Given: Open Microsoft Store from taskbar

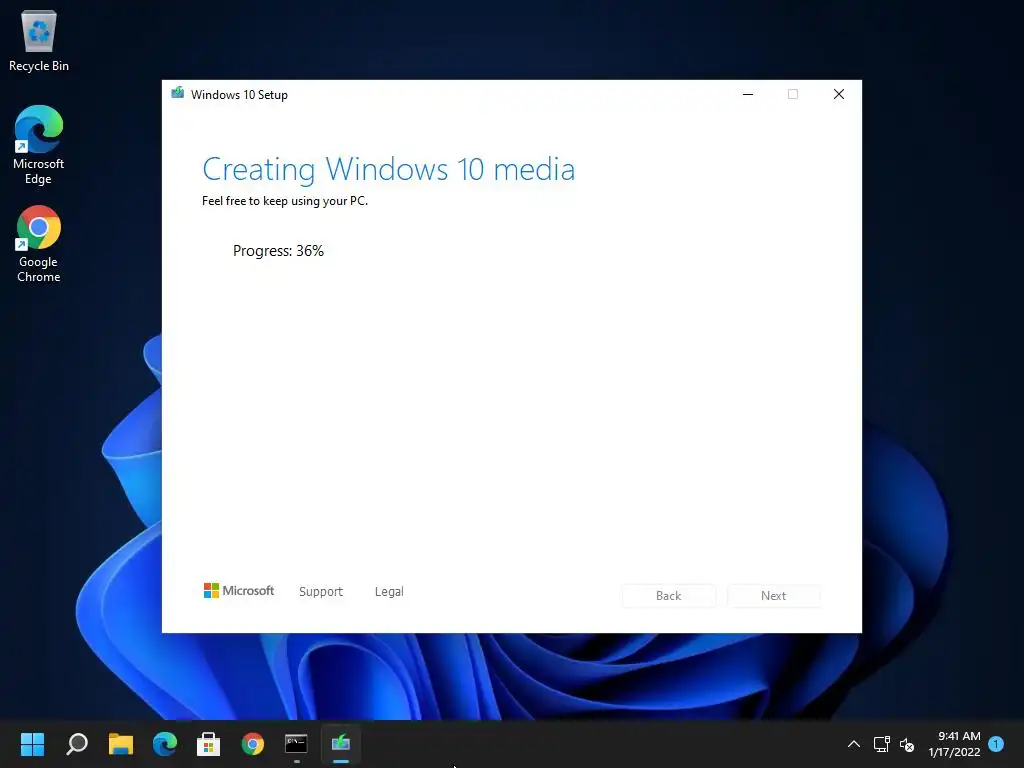Looking at the screenshot, I should pyautogui.click(x=208, y=743).
